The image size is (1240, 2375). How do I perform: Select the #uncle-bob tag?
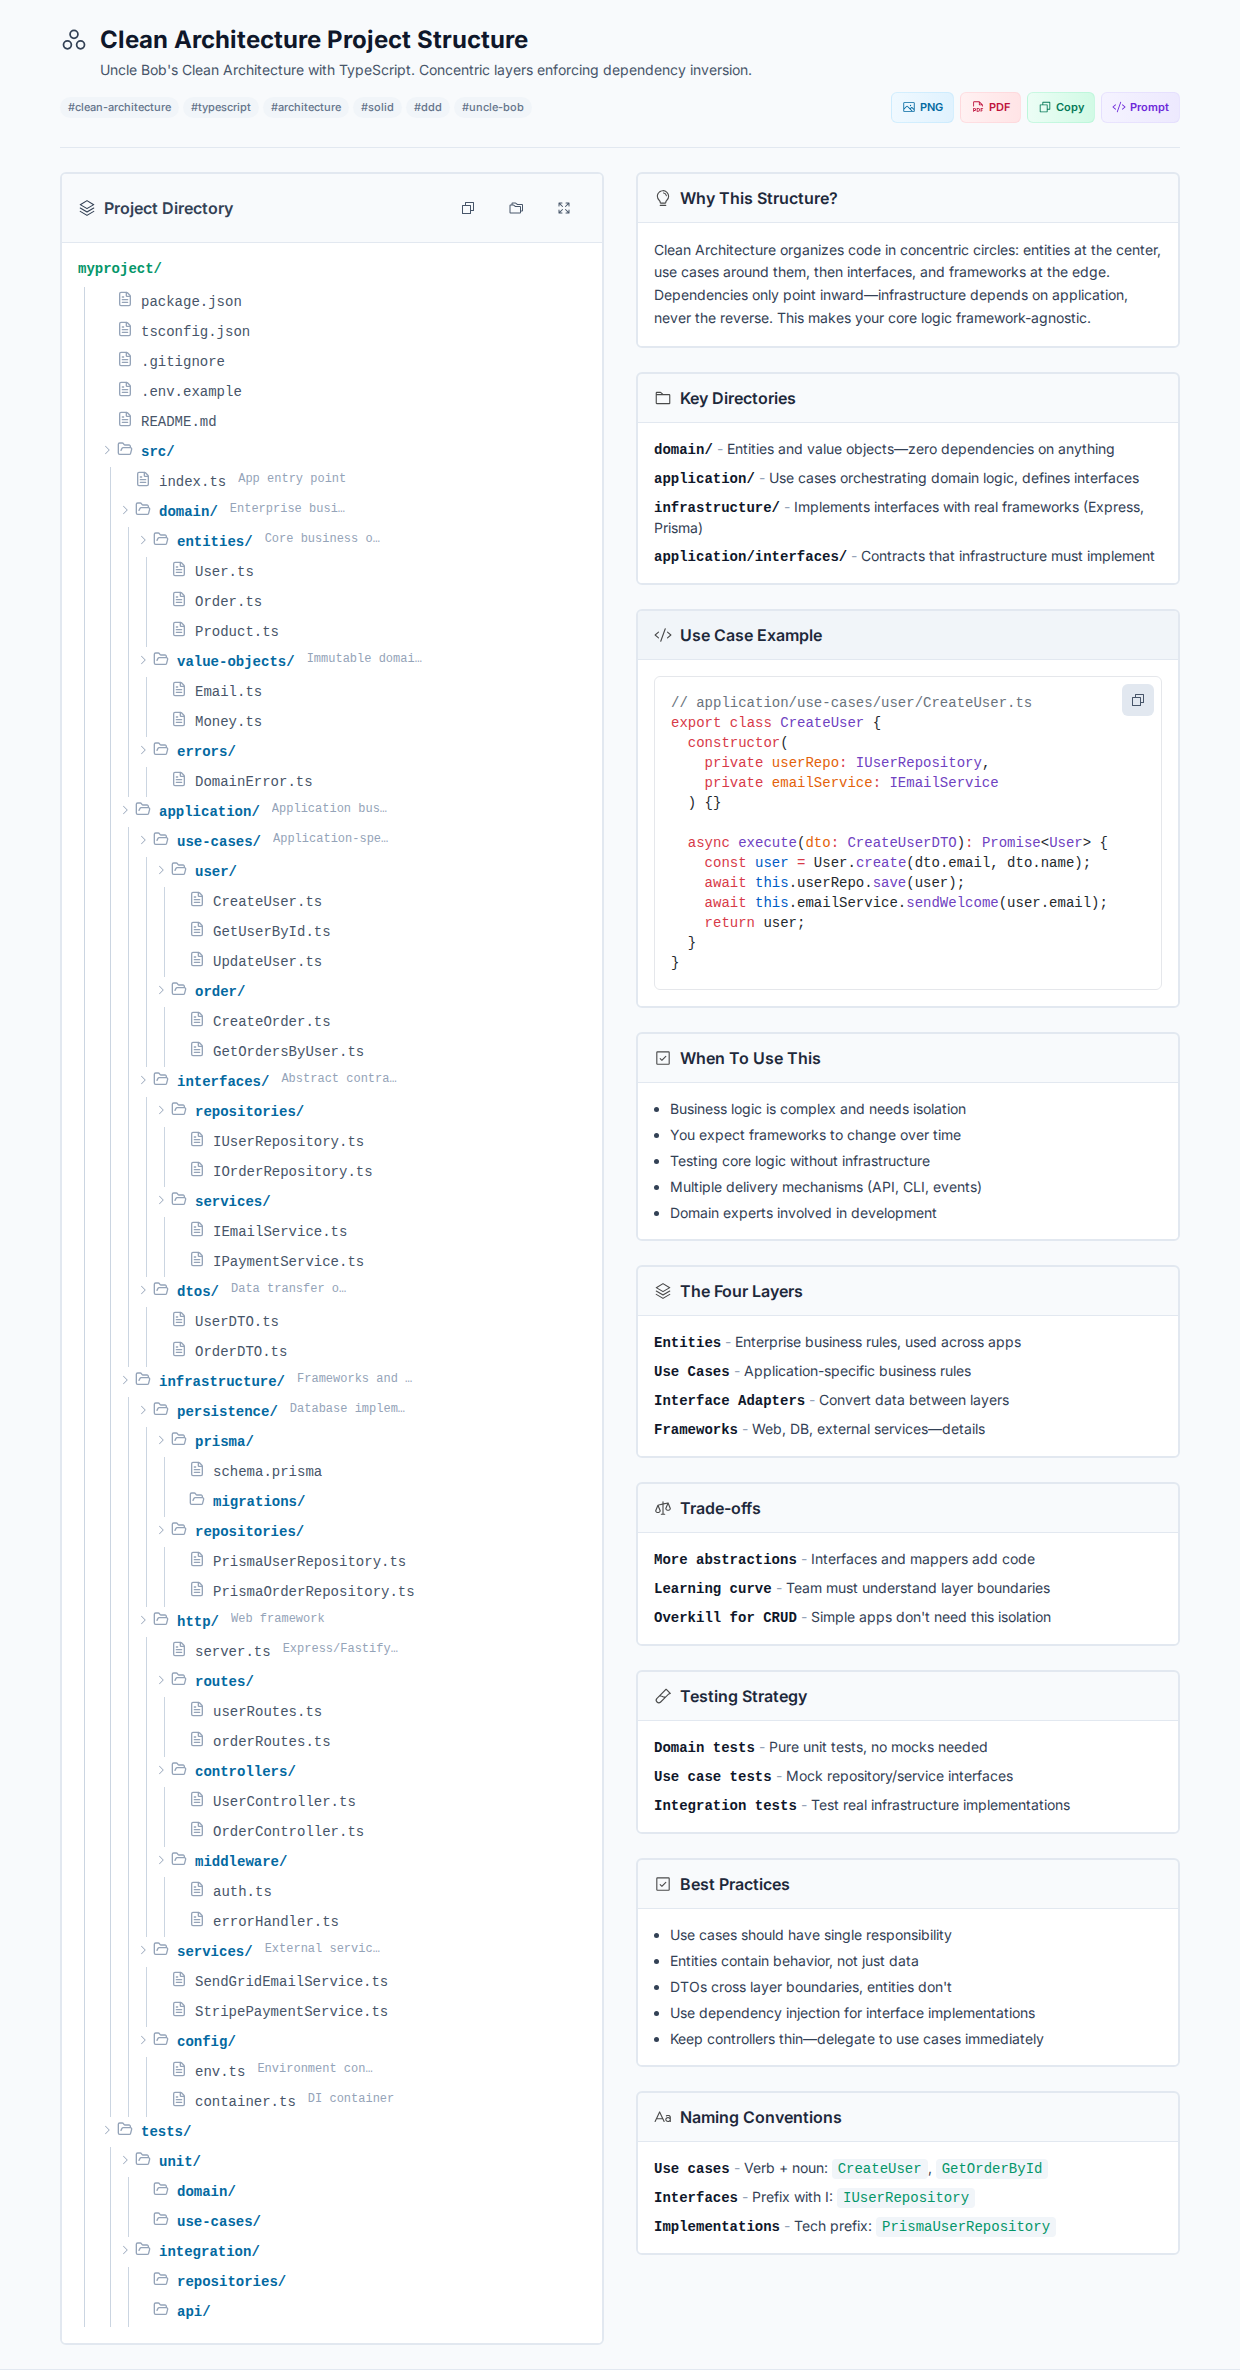click(x=492, y=107)
